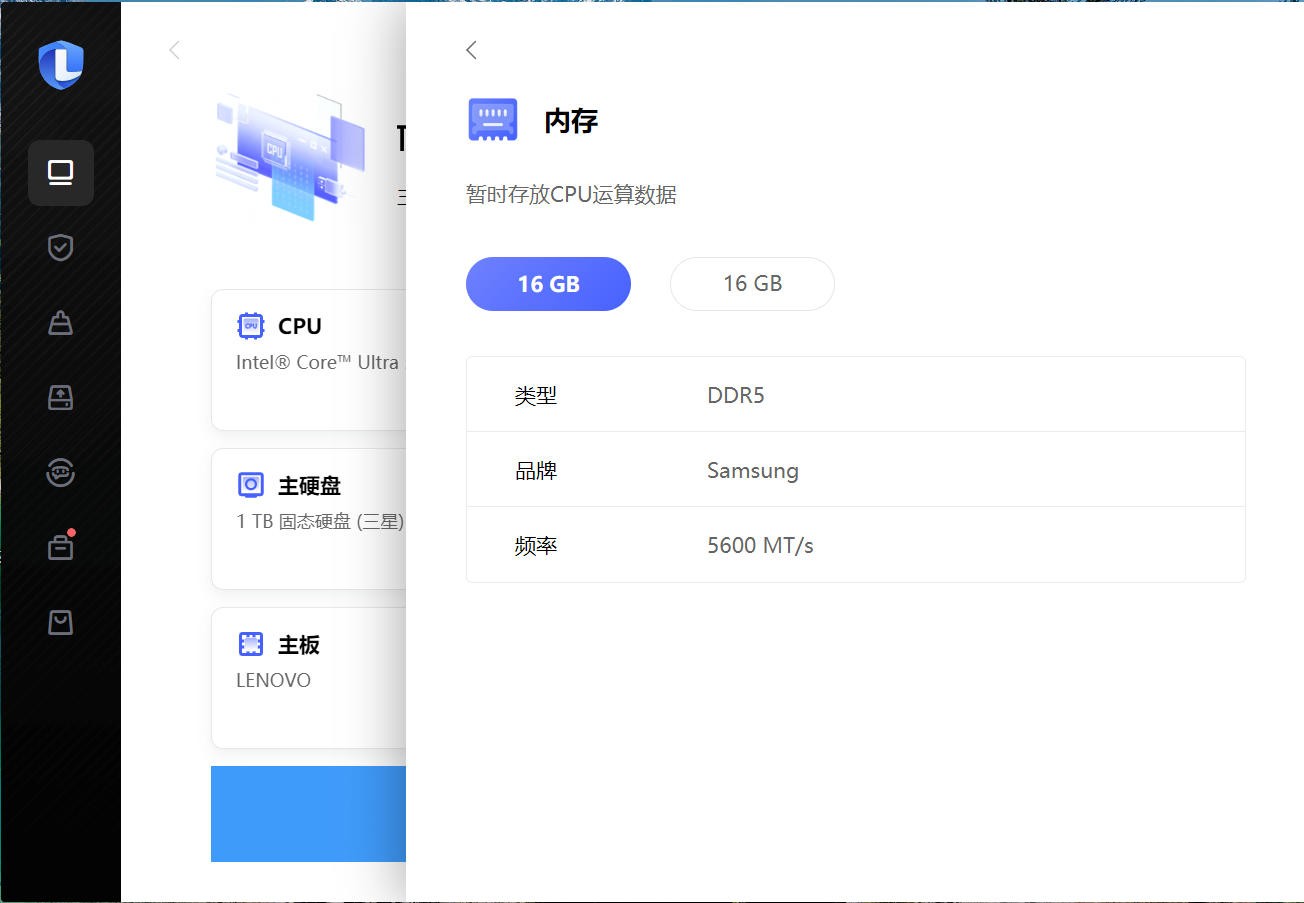Viewport: 1304px width, 903px height.
Task: Click the grey back arrow on hardware page
Action: click(175, 50)
